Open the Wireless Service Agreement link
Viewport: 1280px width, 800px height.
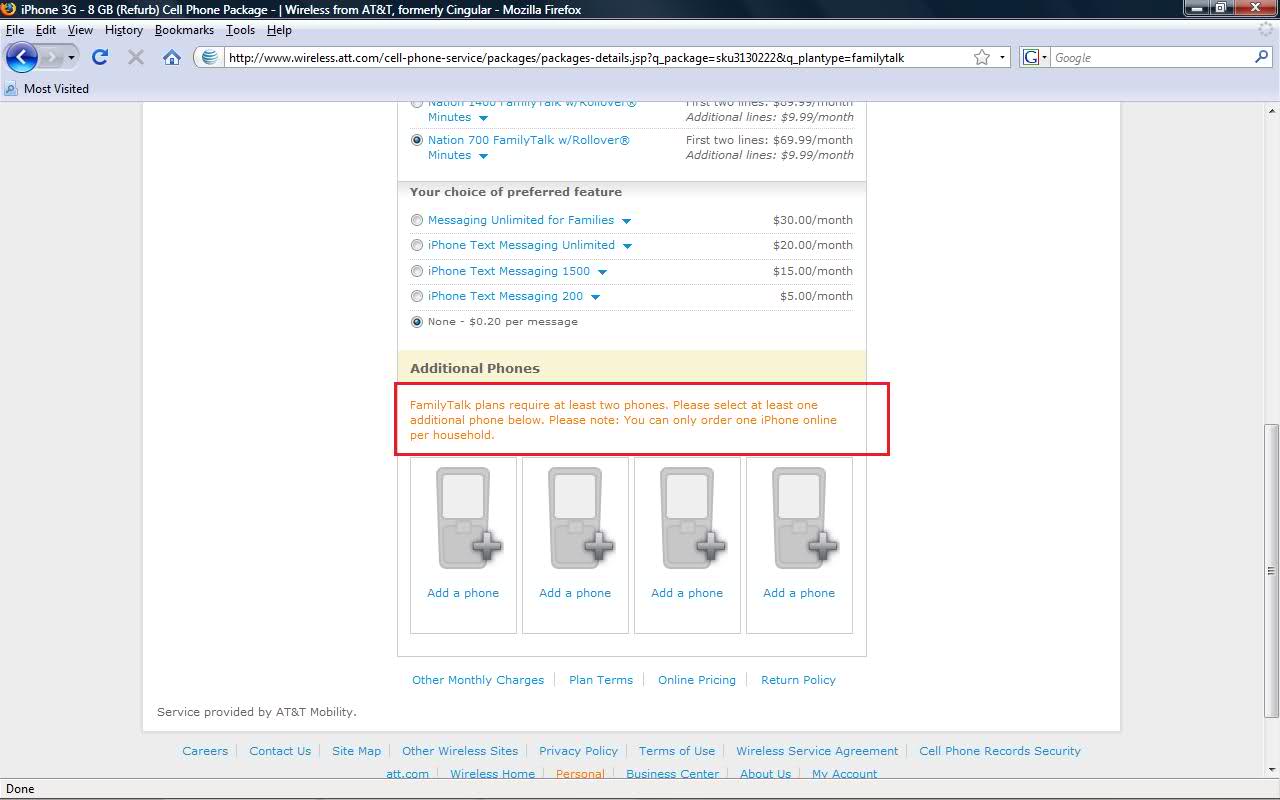click(817, 751)
